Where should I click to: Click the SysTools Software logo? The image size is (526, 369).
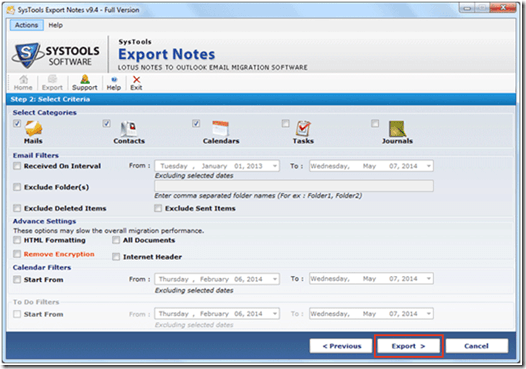click(56, 55)
